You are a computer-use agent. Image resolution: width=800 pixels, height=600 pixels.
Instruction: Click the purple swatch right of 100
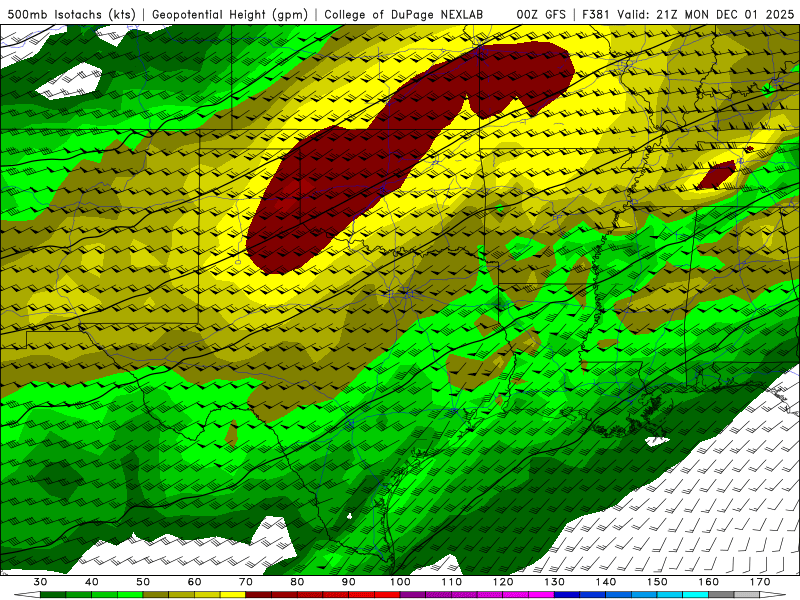point(413,596)
